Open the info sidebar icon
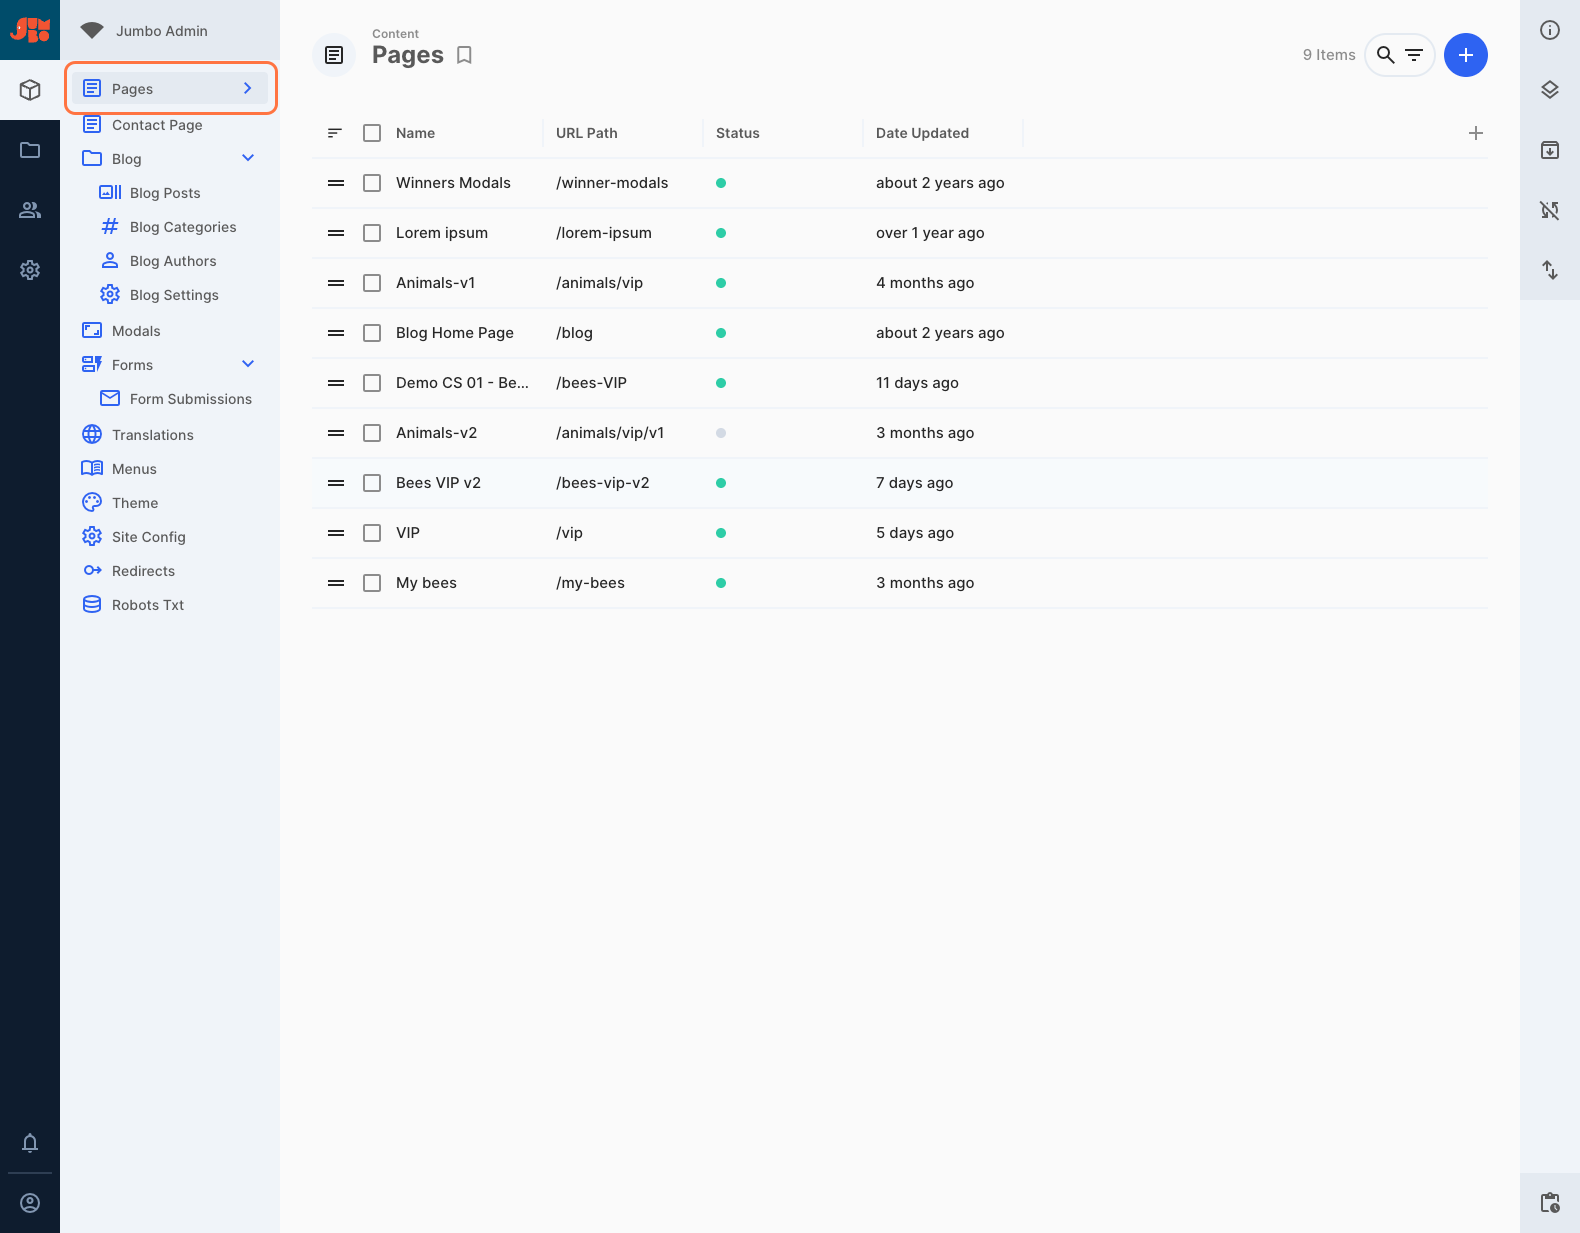 1549,30
